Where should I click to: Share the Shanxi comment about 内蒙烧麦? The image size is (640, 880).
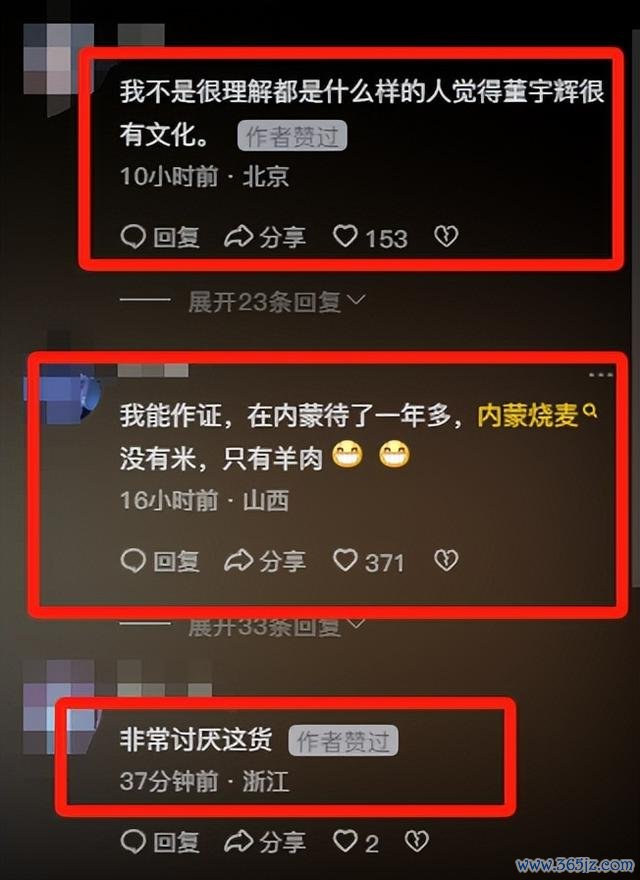pos(265,561)
